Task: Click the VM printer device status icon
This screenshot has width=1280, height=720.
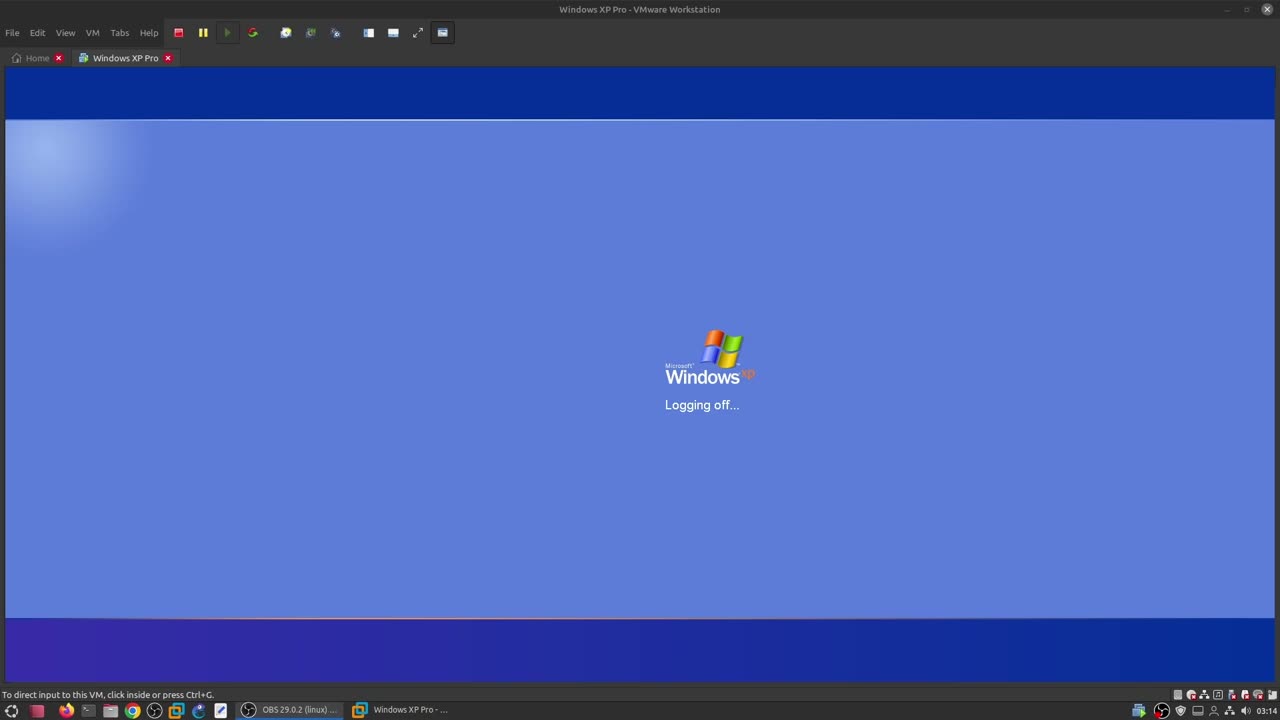Action: (x=1245, y=695)
